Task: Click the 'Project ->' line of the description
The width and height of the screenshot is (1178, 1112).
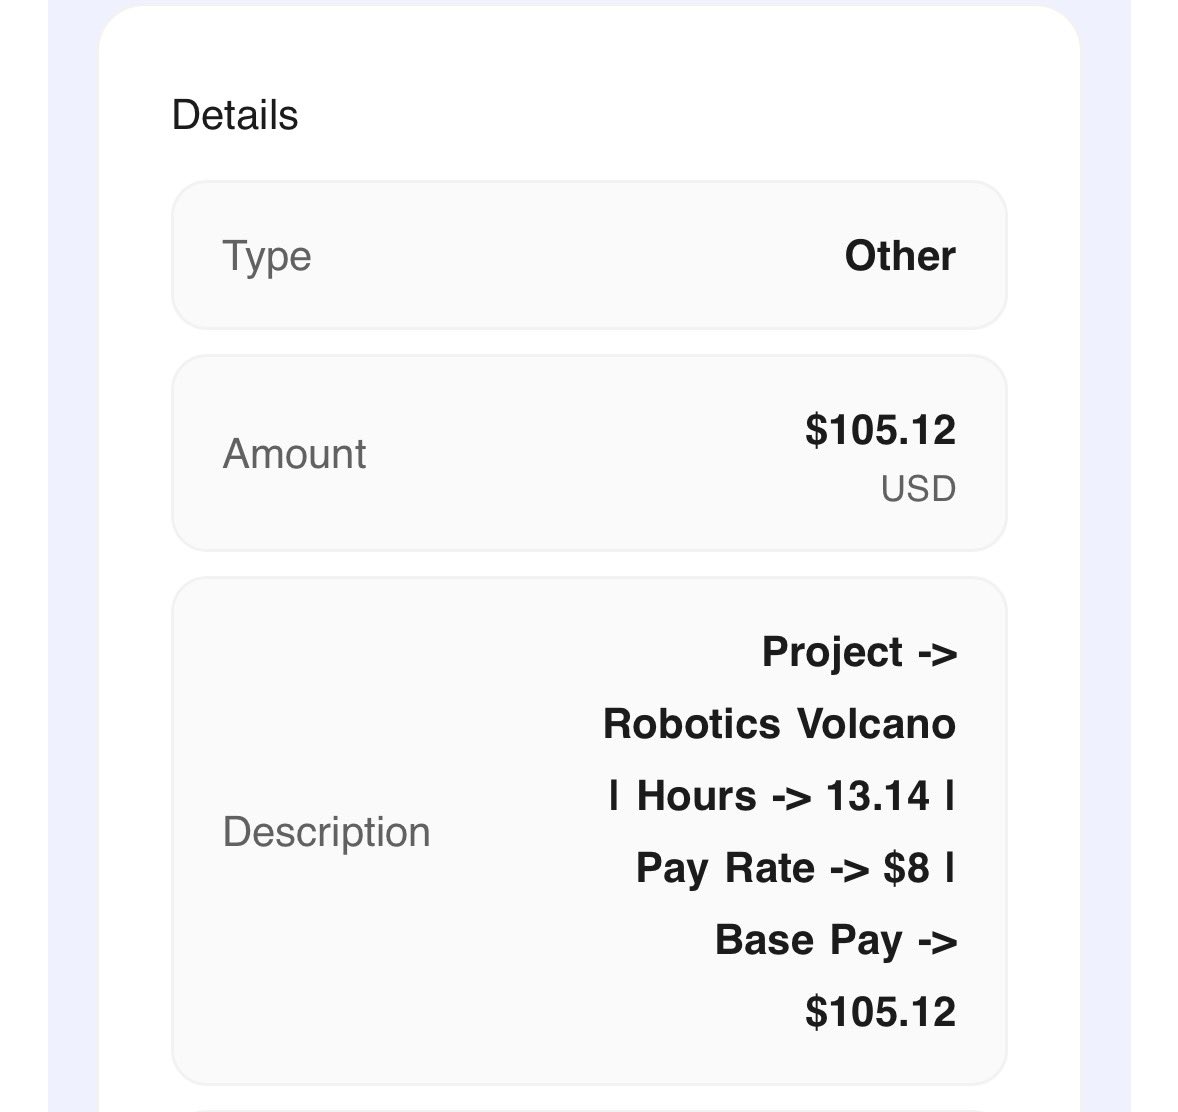Action: [859, 652]
